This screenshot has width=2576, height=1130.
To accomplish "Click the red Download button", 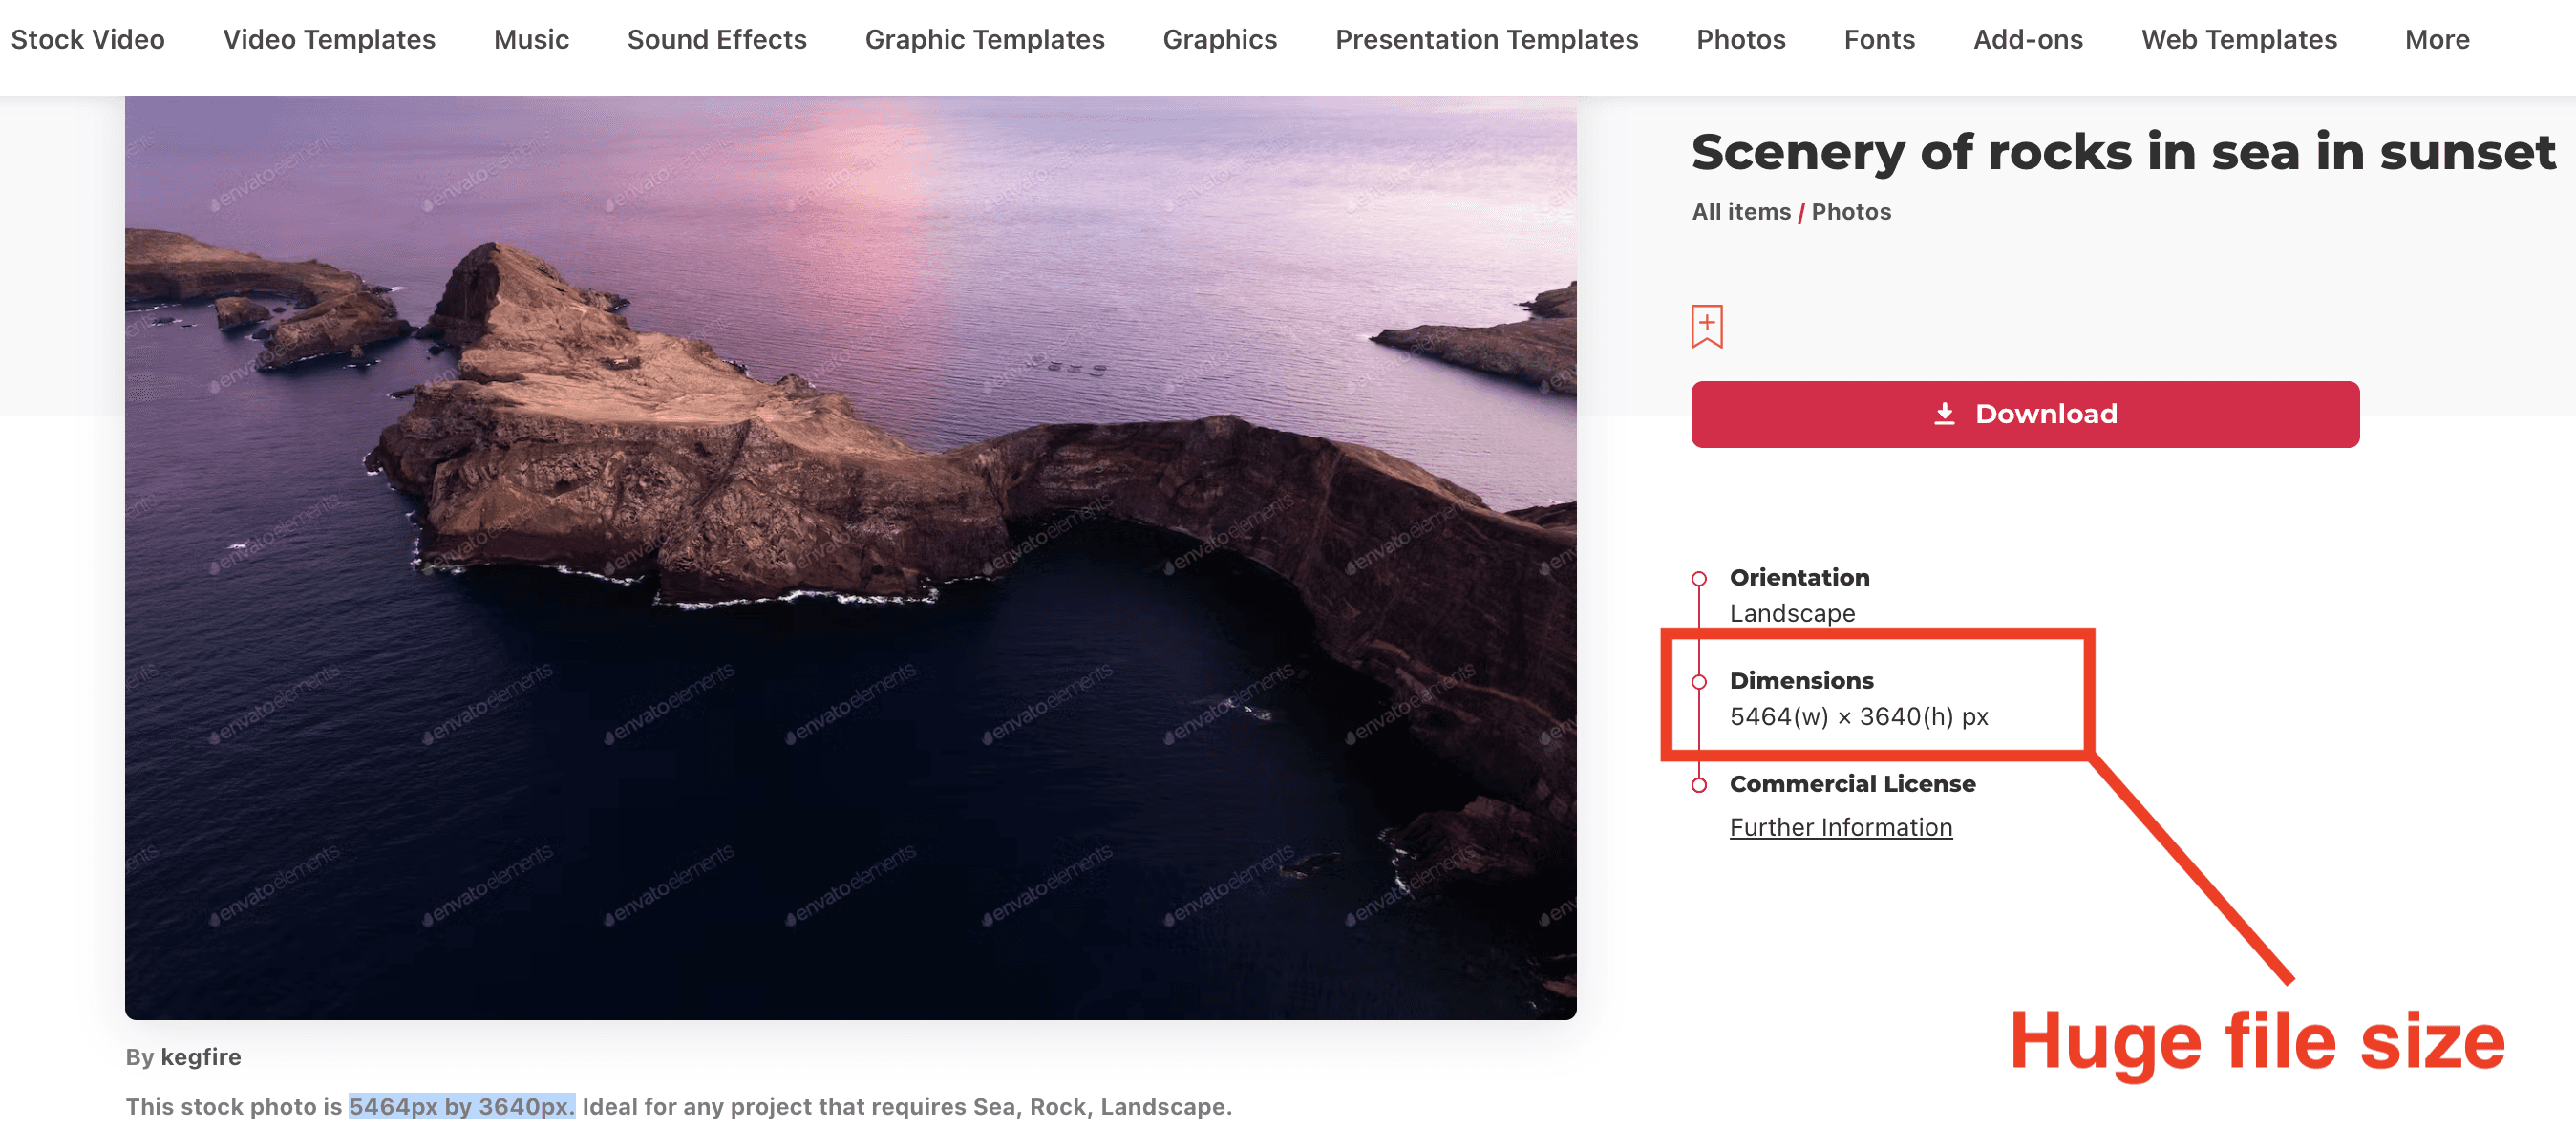I will pos(2024,414).
